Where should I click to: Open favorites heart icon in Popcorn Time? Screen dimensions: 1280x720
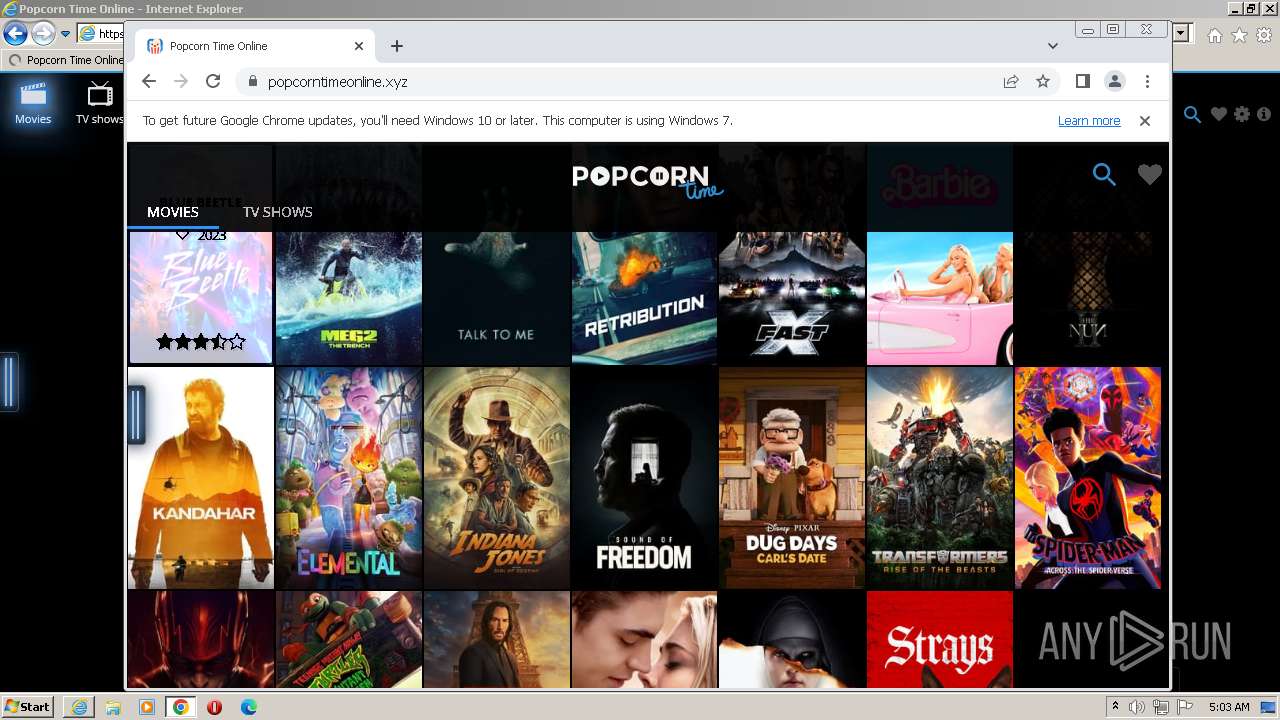pos(1150,175)
